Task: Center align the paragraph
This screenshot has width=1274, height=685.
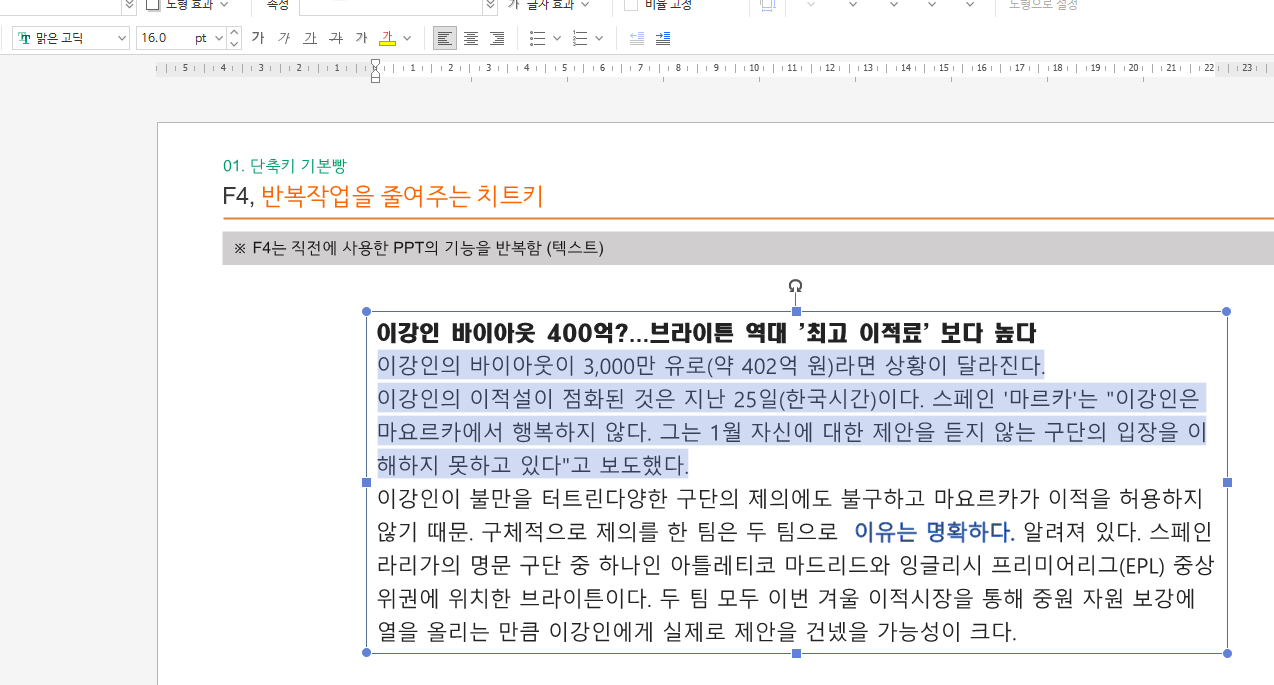Action: (471, 38)
